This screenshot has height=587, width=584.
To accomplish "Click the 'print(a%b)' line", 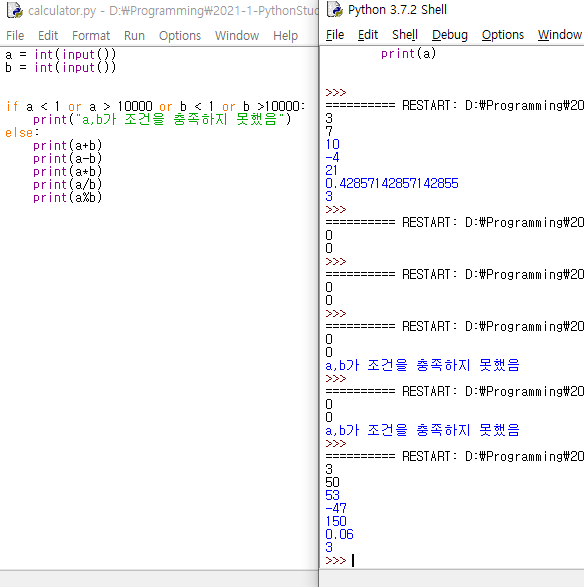I will coord(67,198).
